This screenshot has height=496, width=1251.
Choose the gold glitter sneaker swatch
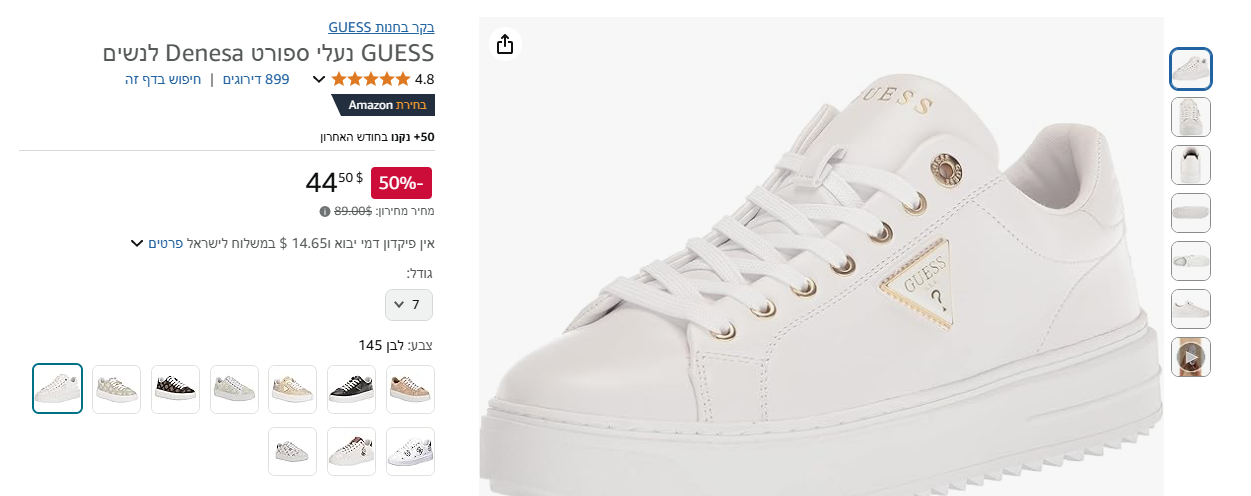(292, 389)
